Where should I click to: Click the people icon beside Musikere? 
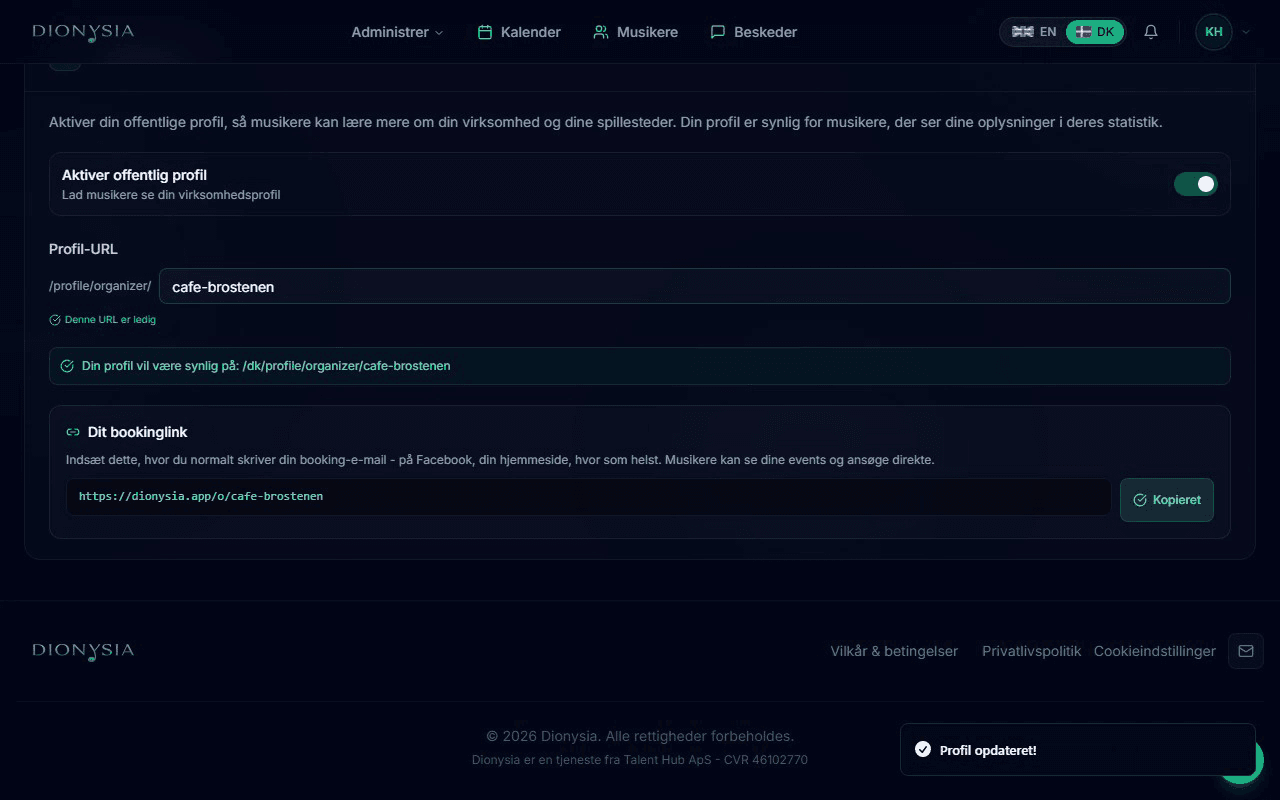pyautogui.click(x=601, y=32)
